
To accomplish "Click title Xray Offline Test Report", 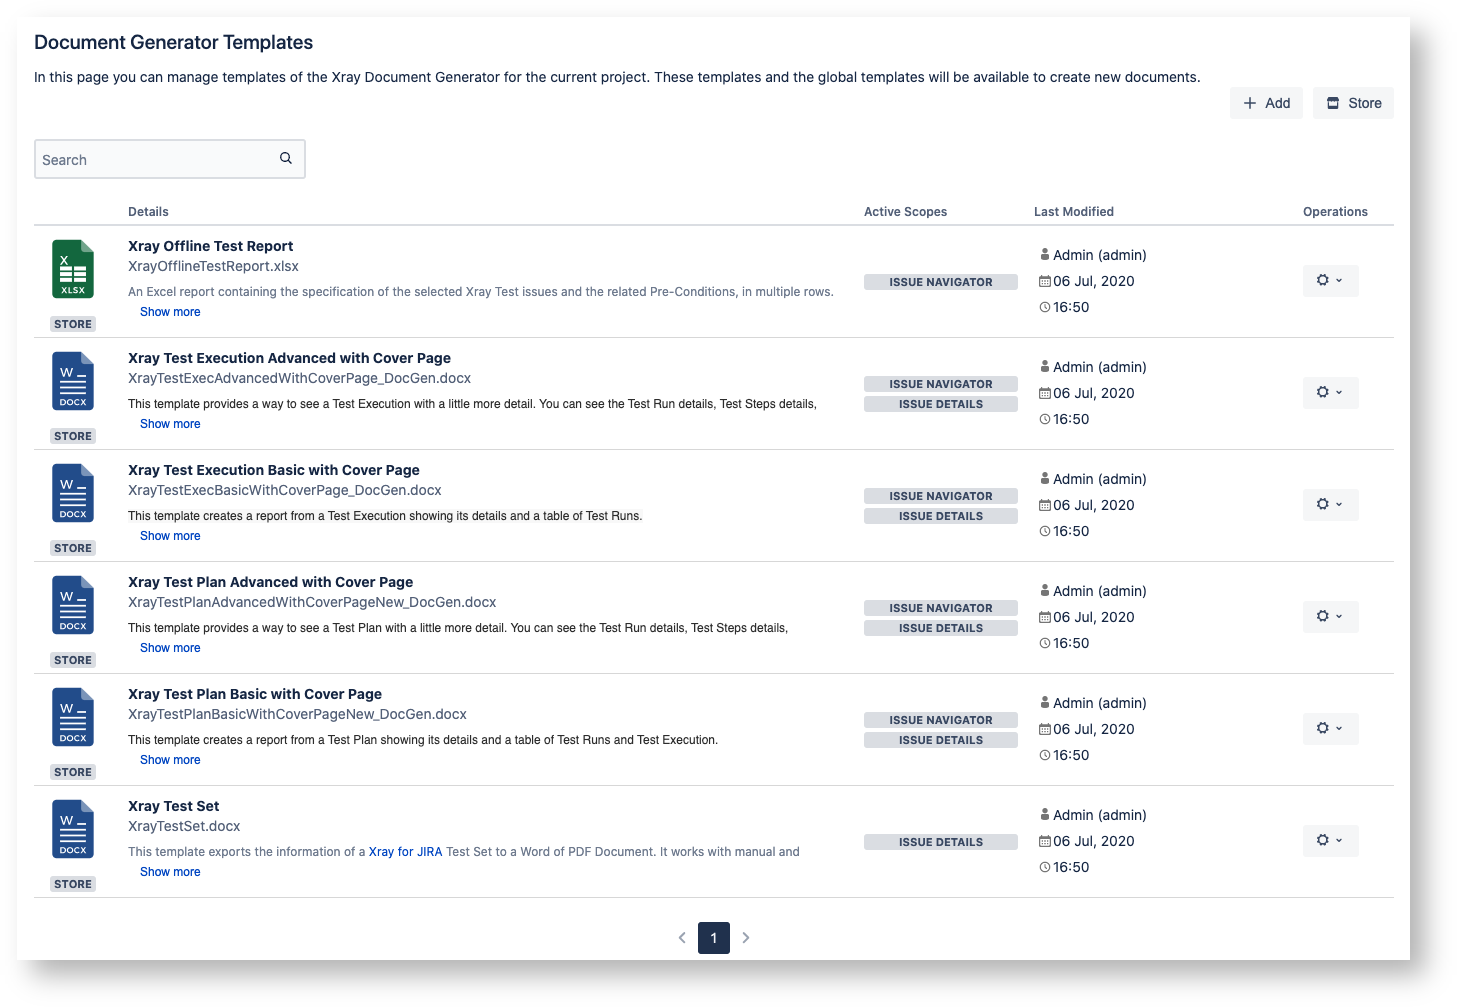I will [x=210, y=246].
